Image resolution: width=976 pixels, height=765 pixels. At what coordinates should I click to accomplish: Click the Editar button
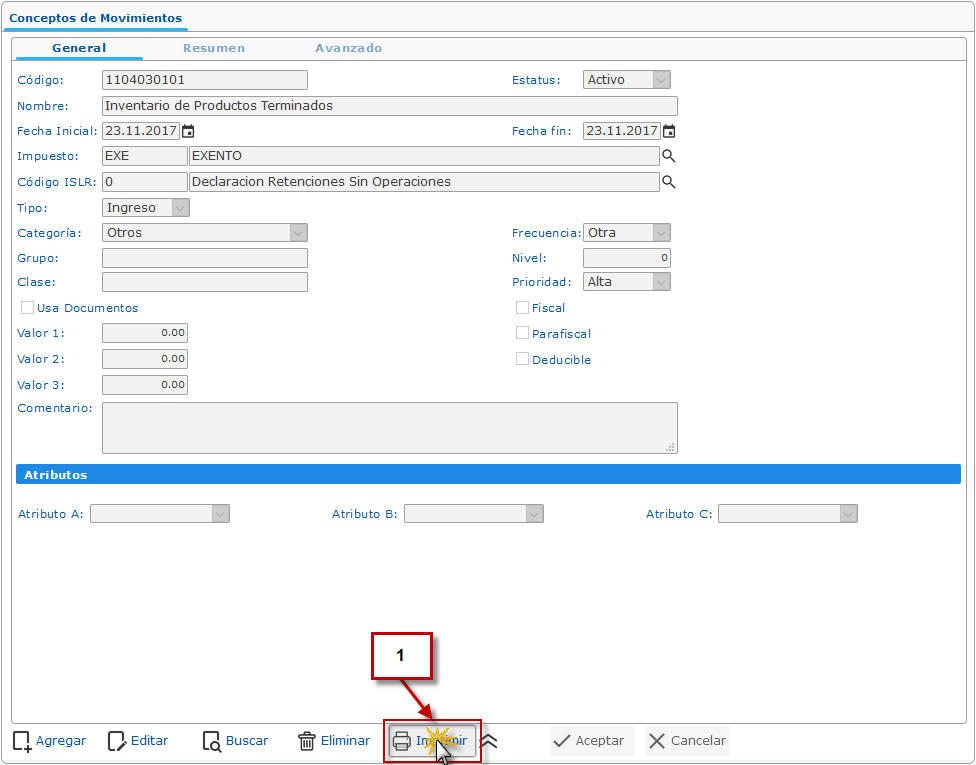138,741
